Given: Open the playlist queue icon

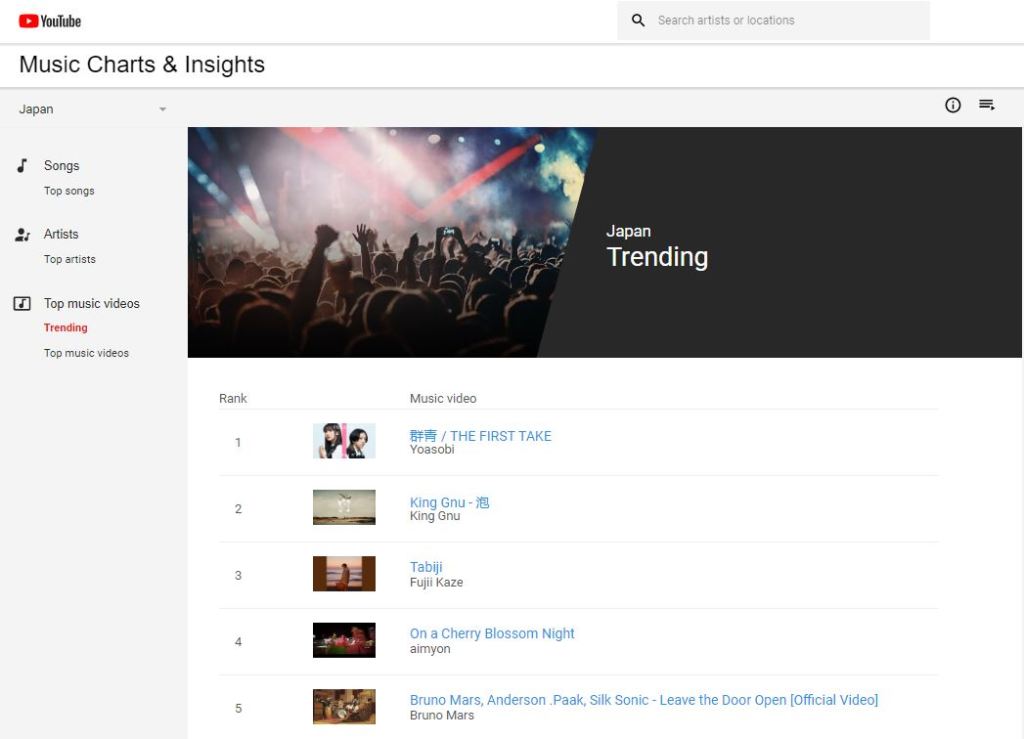Looking at the screenshot, I should [986, 104].
